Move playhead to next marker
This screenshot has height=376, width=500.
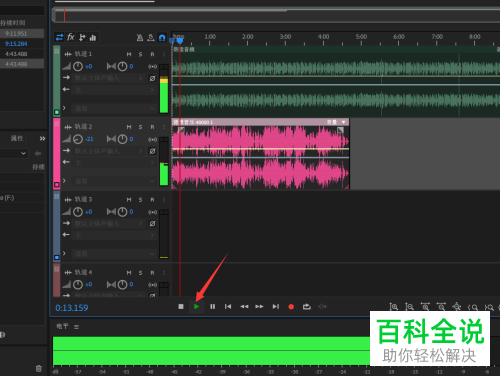tap(275, 306)
